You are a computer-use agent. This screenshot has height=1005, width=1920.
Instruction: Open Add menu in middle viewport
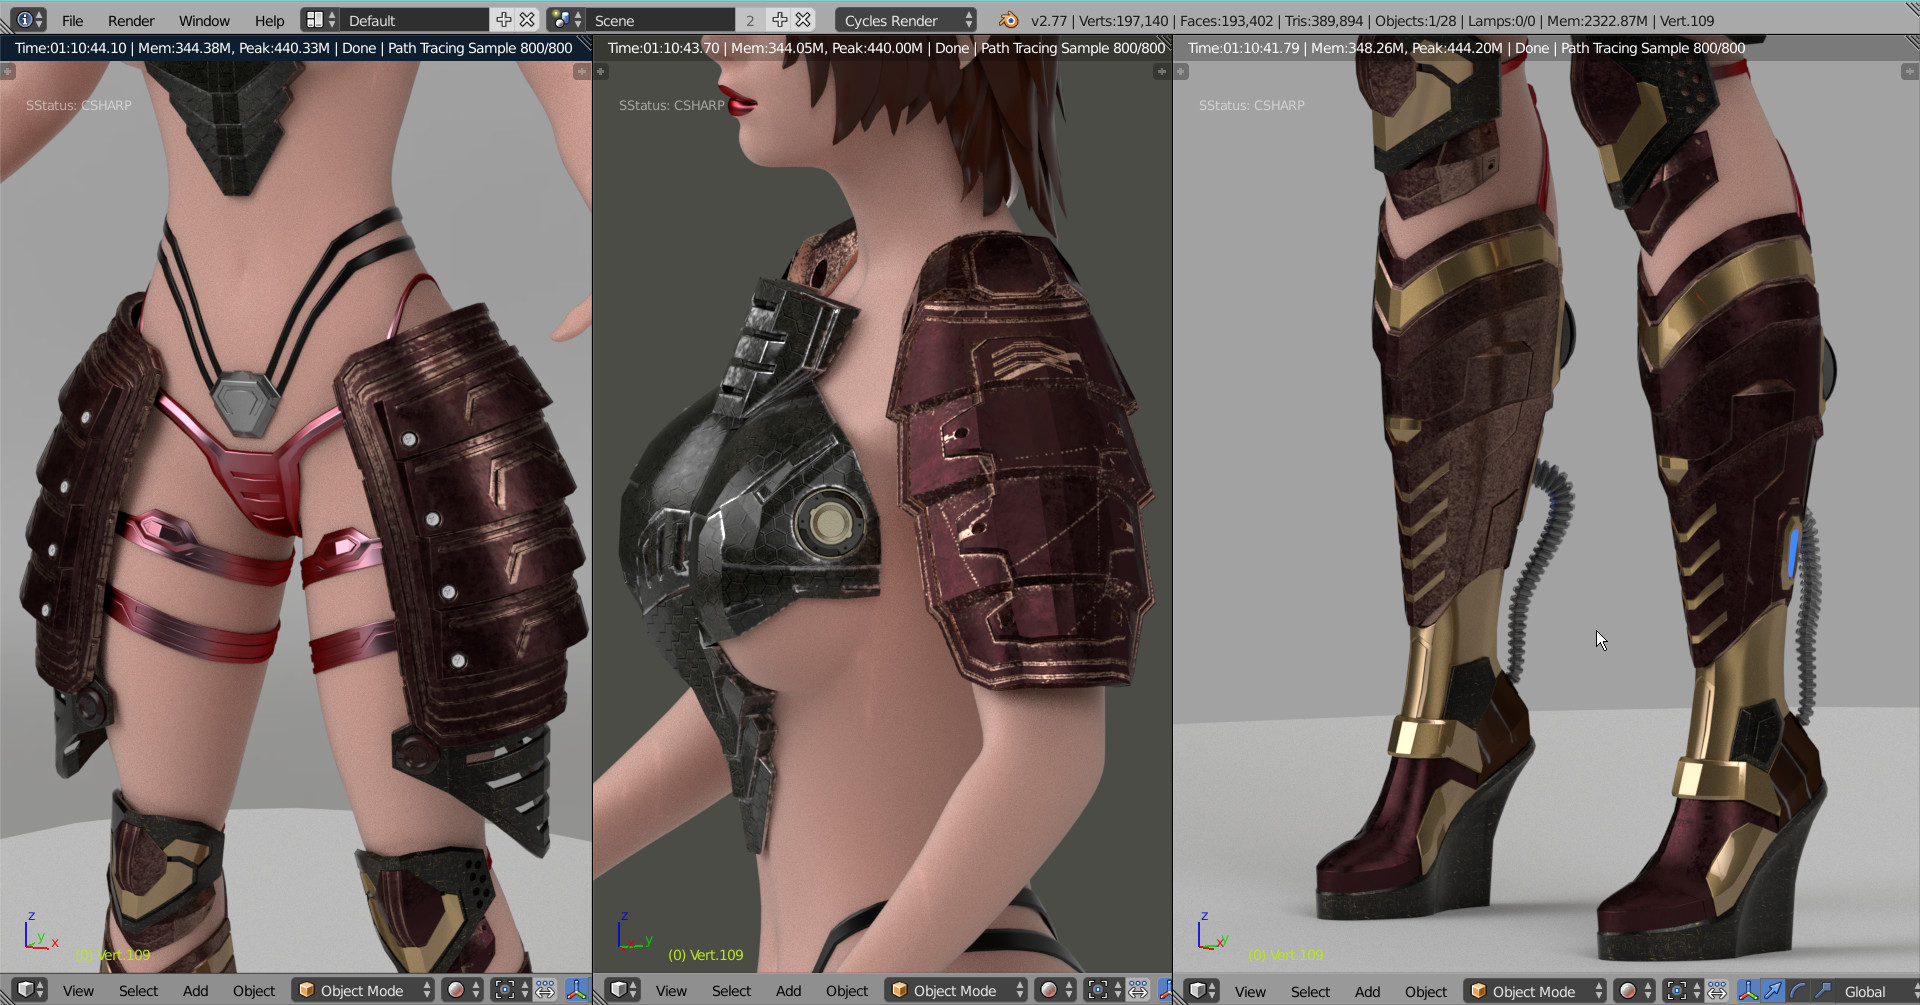point(788,990)
